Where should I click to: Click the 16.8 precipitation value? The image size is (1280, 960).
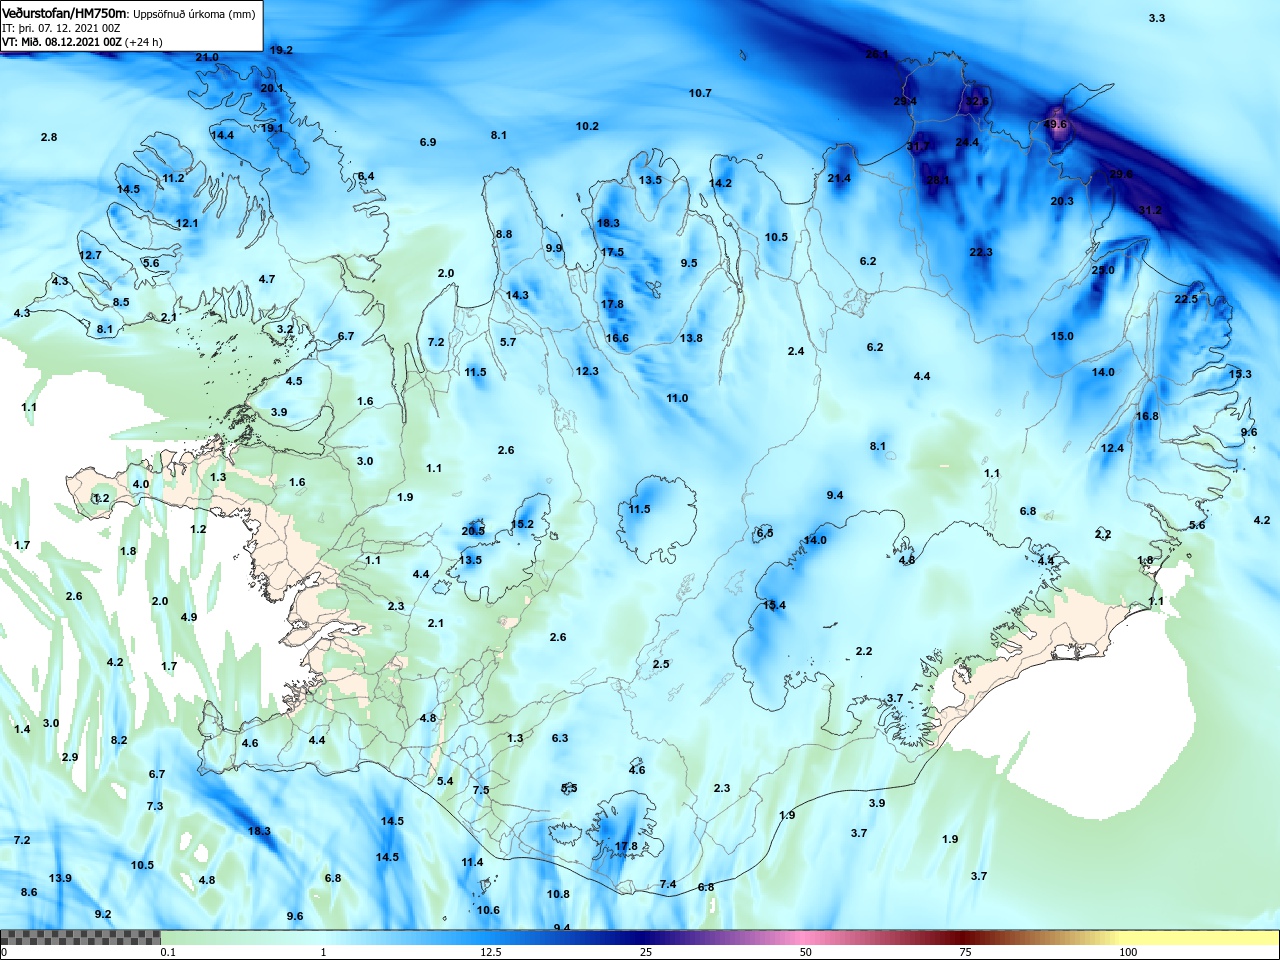(1147, 416)
